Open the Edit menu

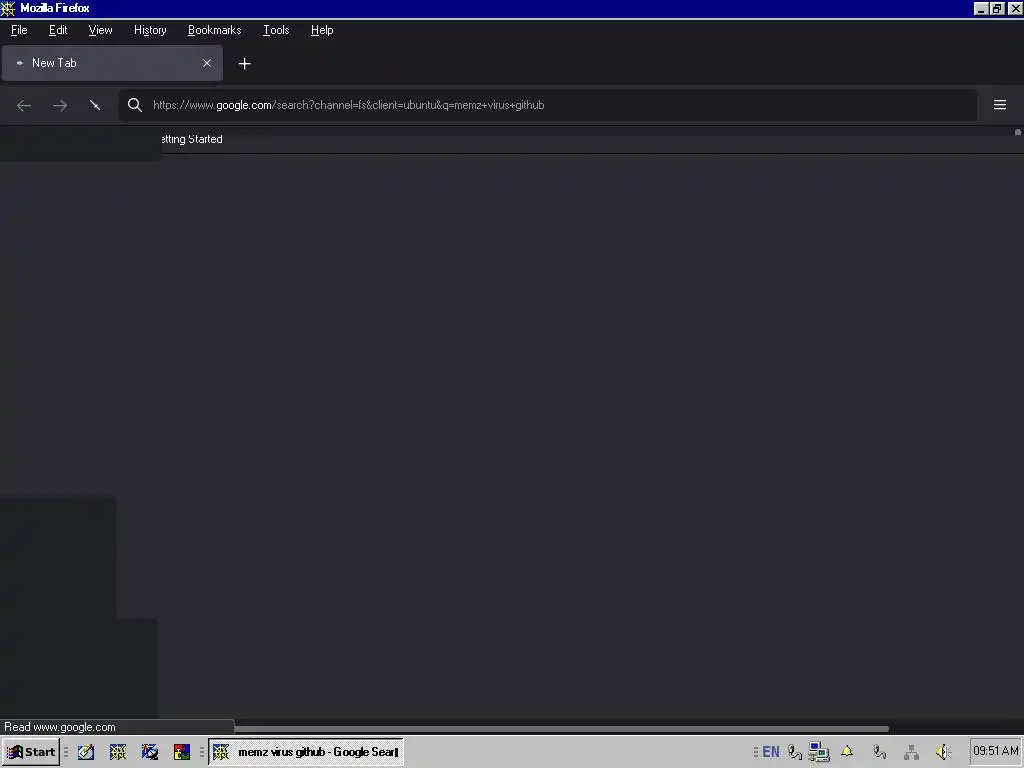point(58,30)
